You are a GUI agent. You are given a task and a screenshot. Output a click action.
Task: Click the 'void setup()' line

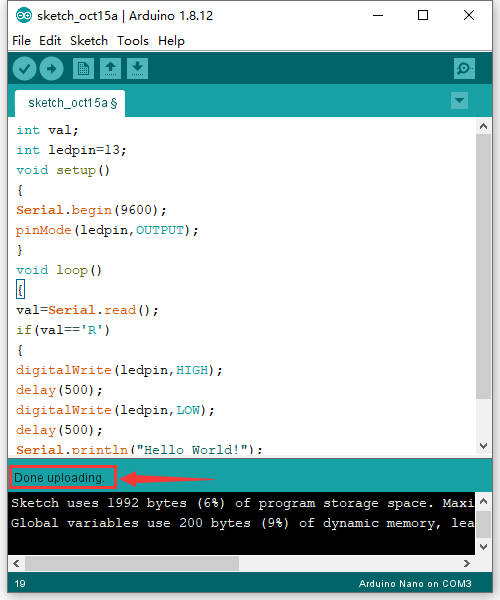pyautogui.click(x=63, y=170)
